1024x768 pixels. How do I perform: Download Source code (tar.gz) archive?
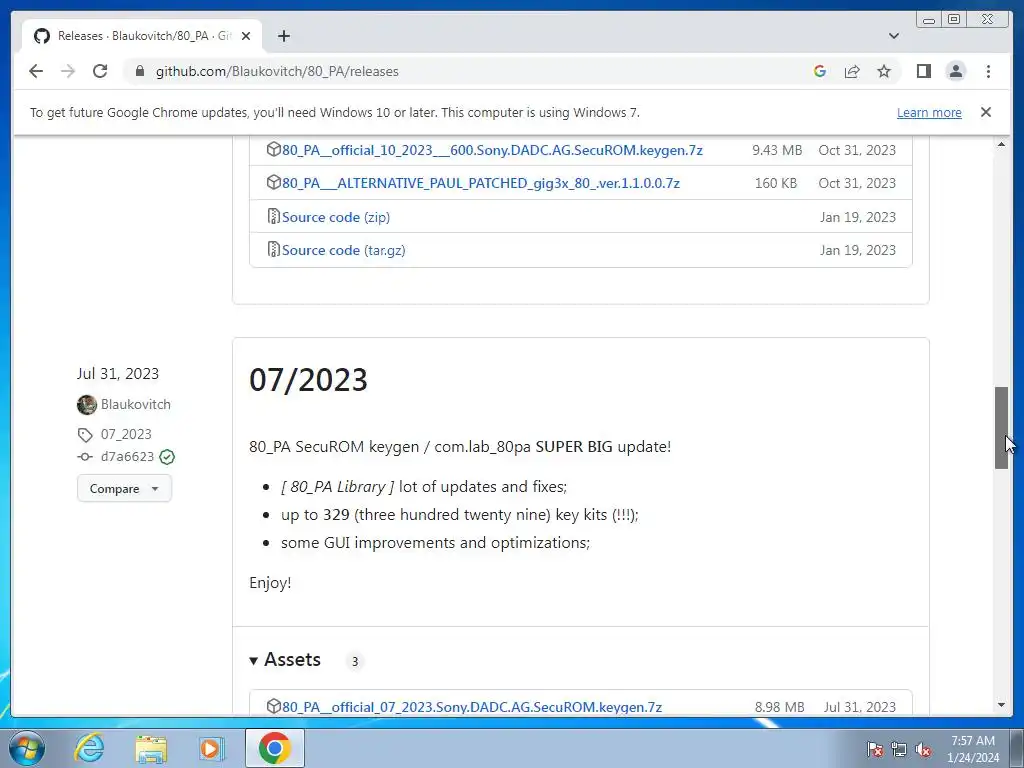click(344, 250)
